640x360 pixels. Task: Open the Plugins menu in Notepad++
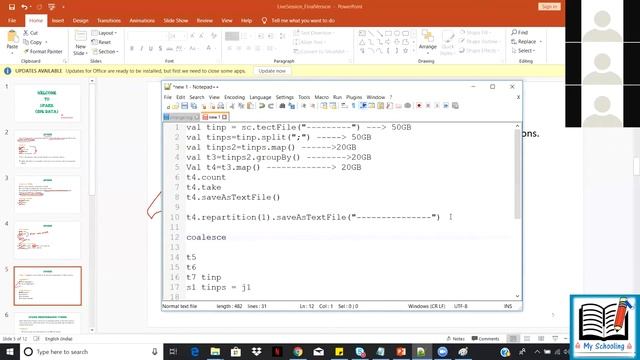pyautogui.click(x=354, y=97)
